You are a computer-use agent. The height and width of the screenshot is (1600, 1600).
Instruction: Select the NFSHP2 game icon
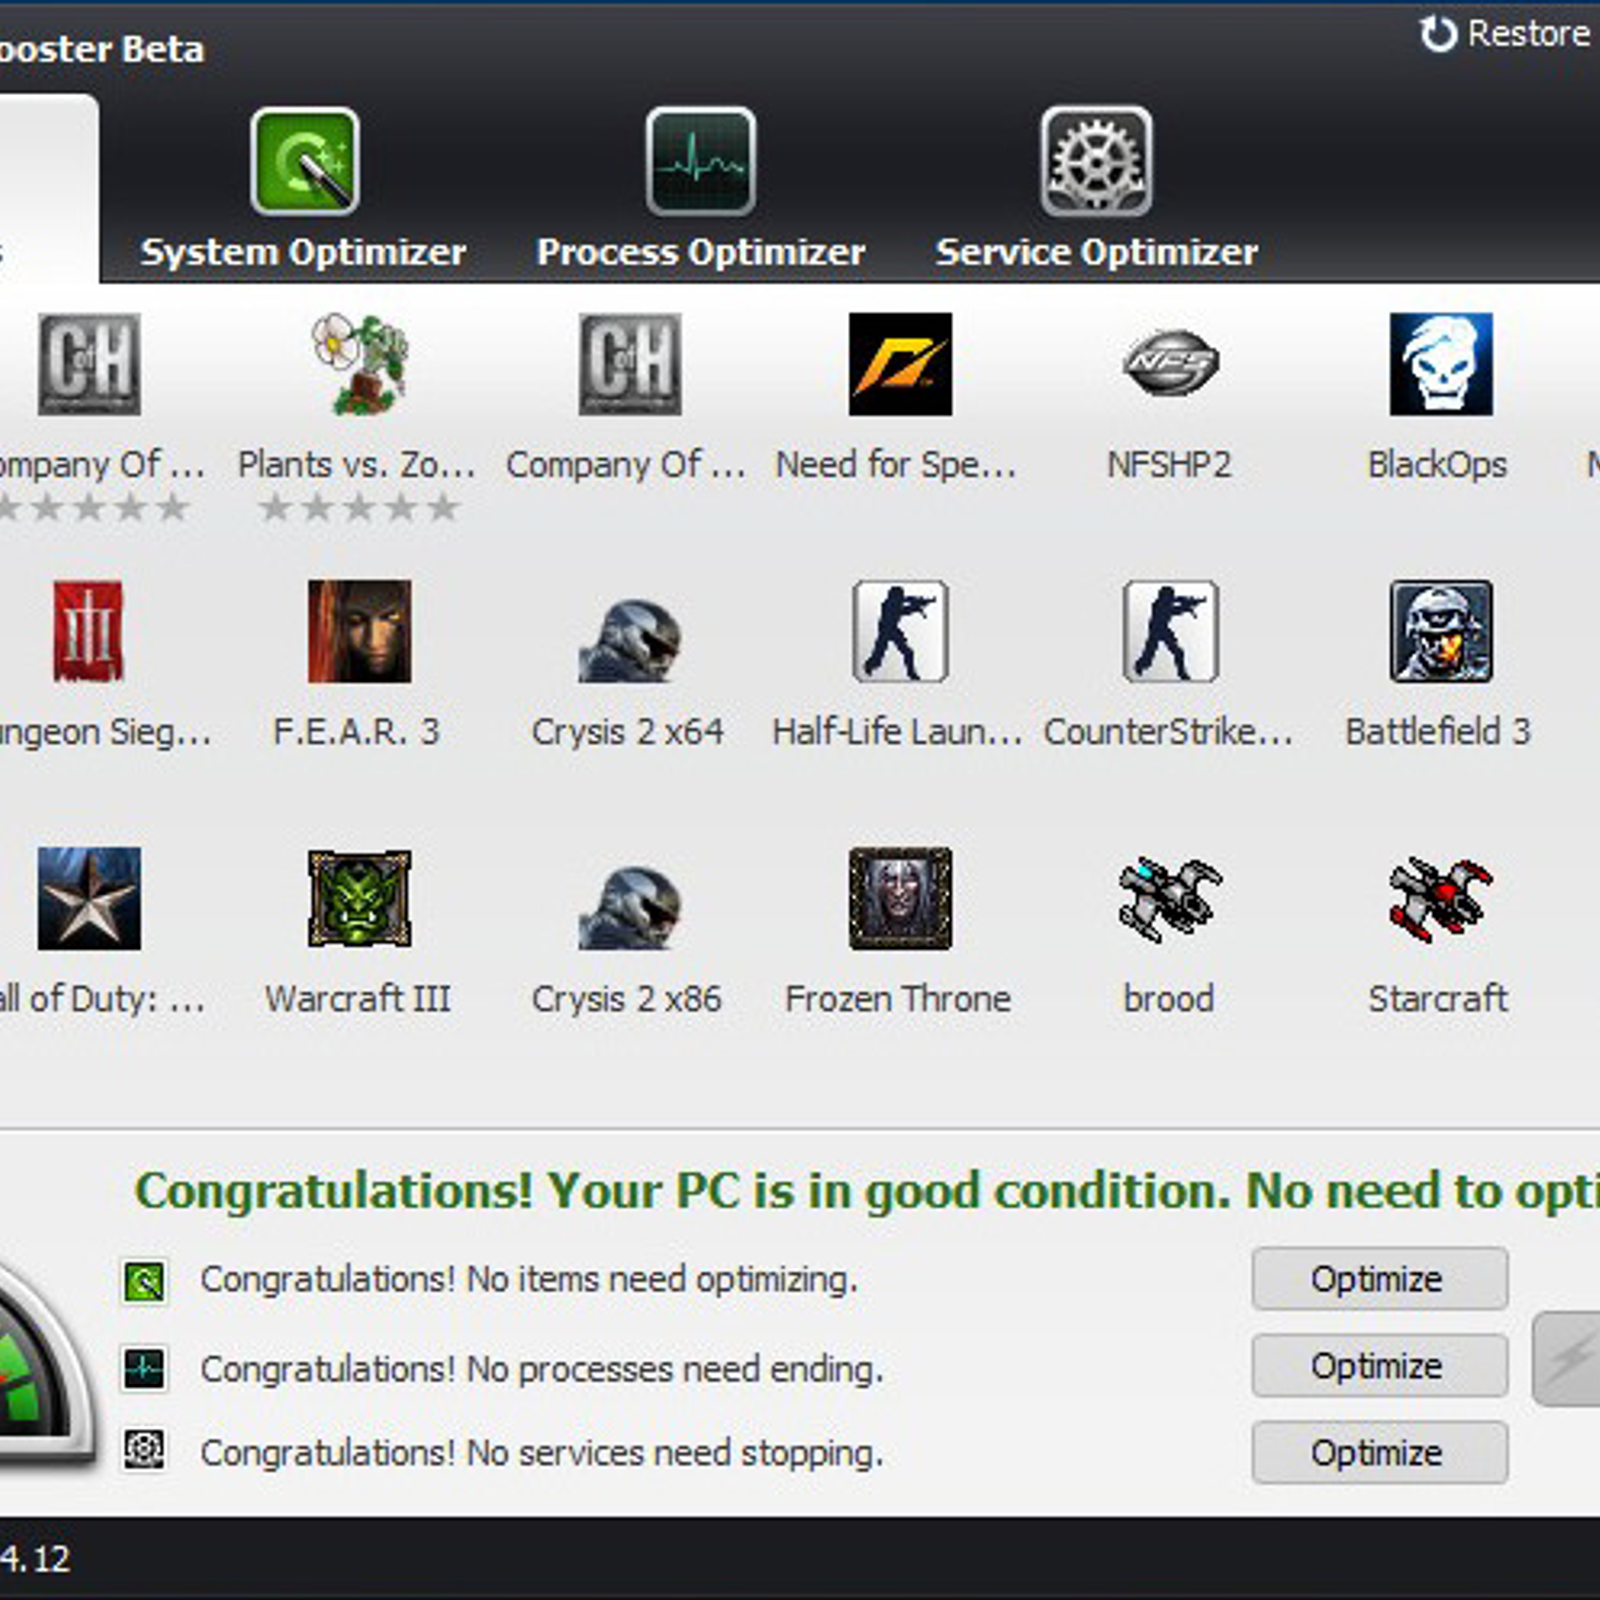coord(1170,364)
